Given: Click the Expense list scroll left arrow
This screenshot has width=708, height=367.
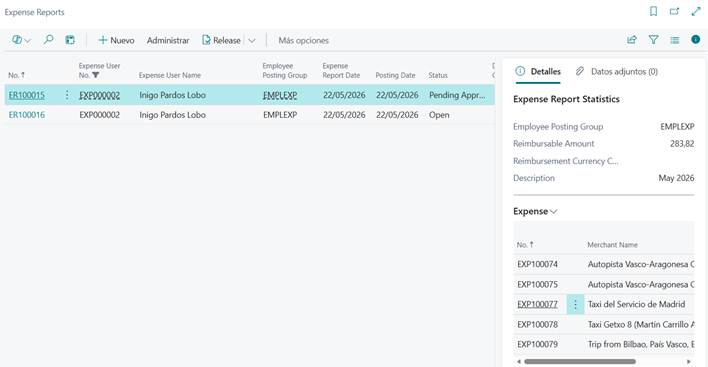Looking at the screenshot, I should point(519,361).
